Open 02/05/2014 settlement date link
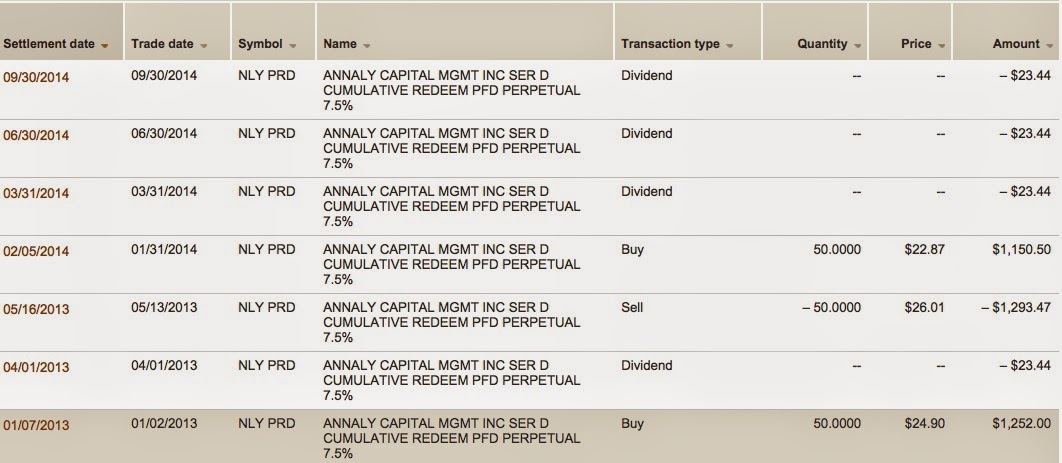The height and width of the screenshot is (463, 1062). pyautogui.click(x=37, y=251)
